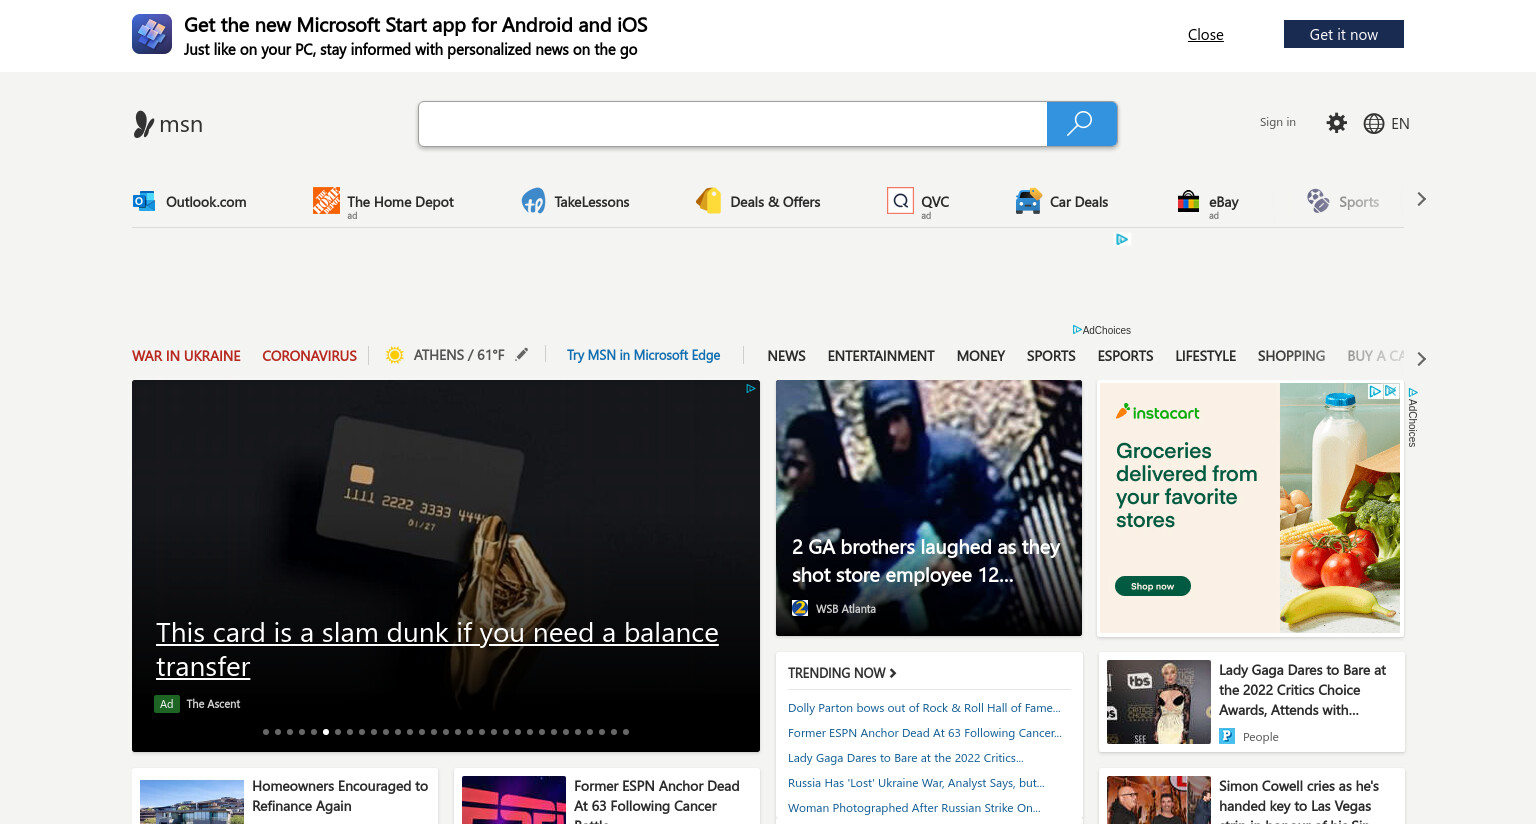The width and height of the screenshot is (1536, 824).
Task: Click the WSB Atlanta source icon
Action: point(800,608)
